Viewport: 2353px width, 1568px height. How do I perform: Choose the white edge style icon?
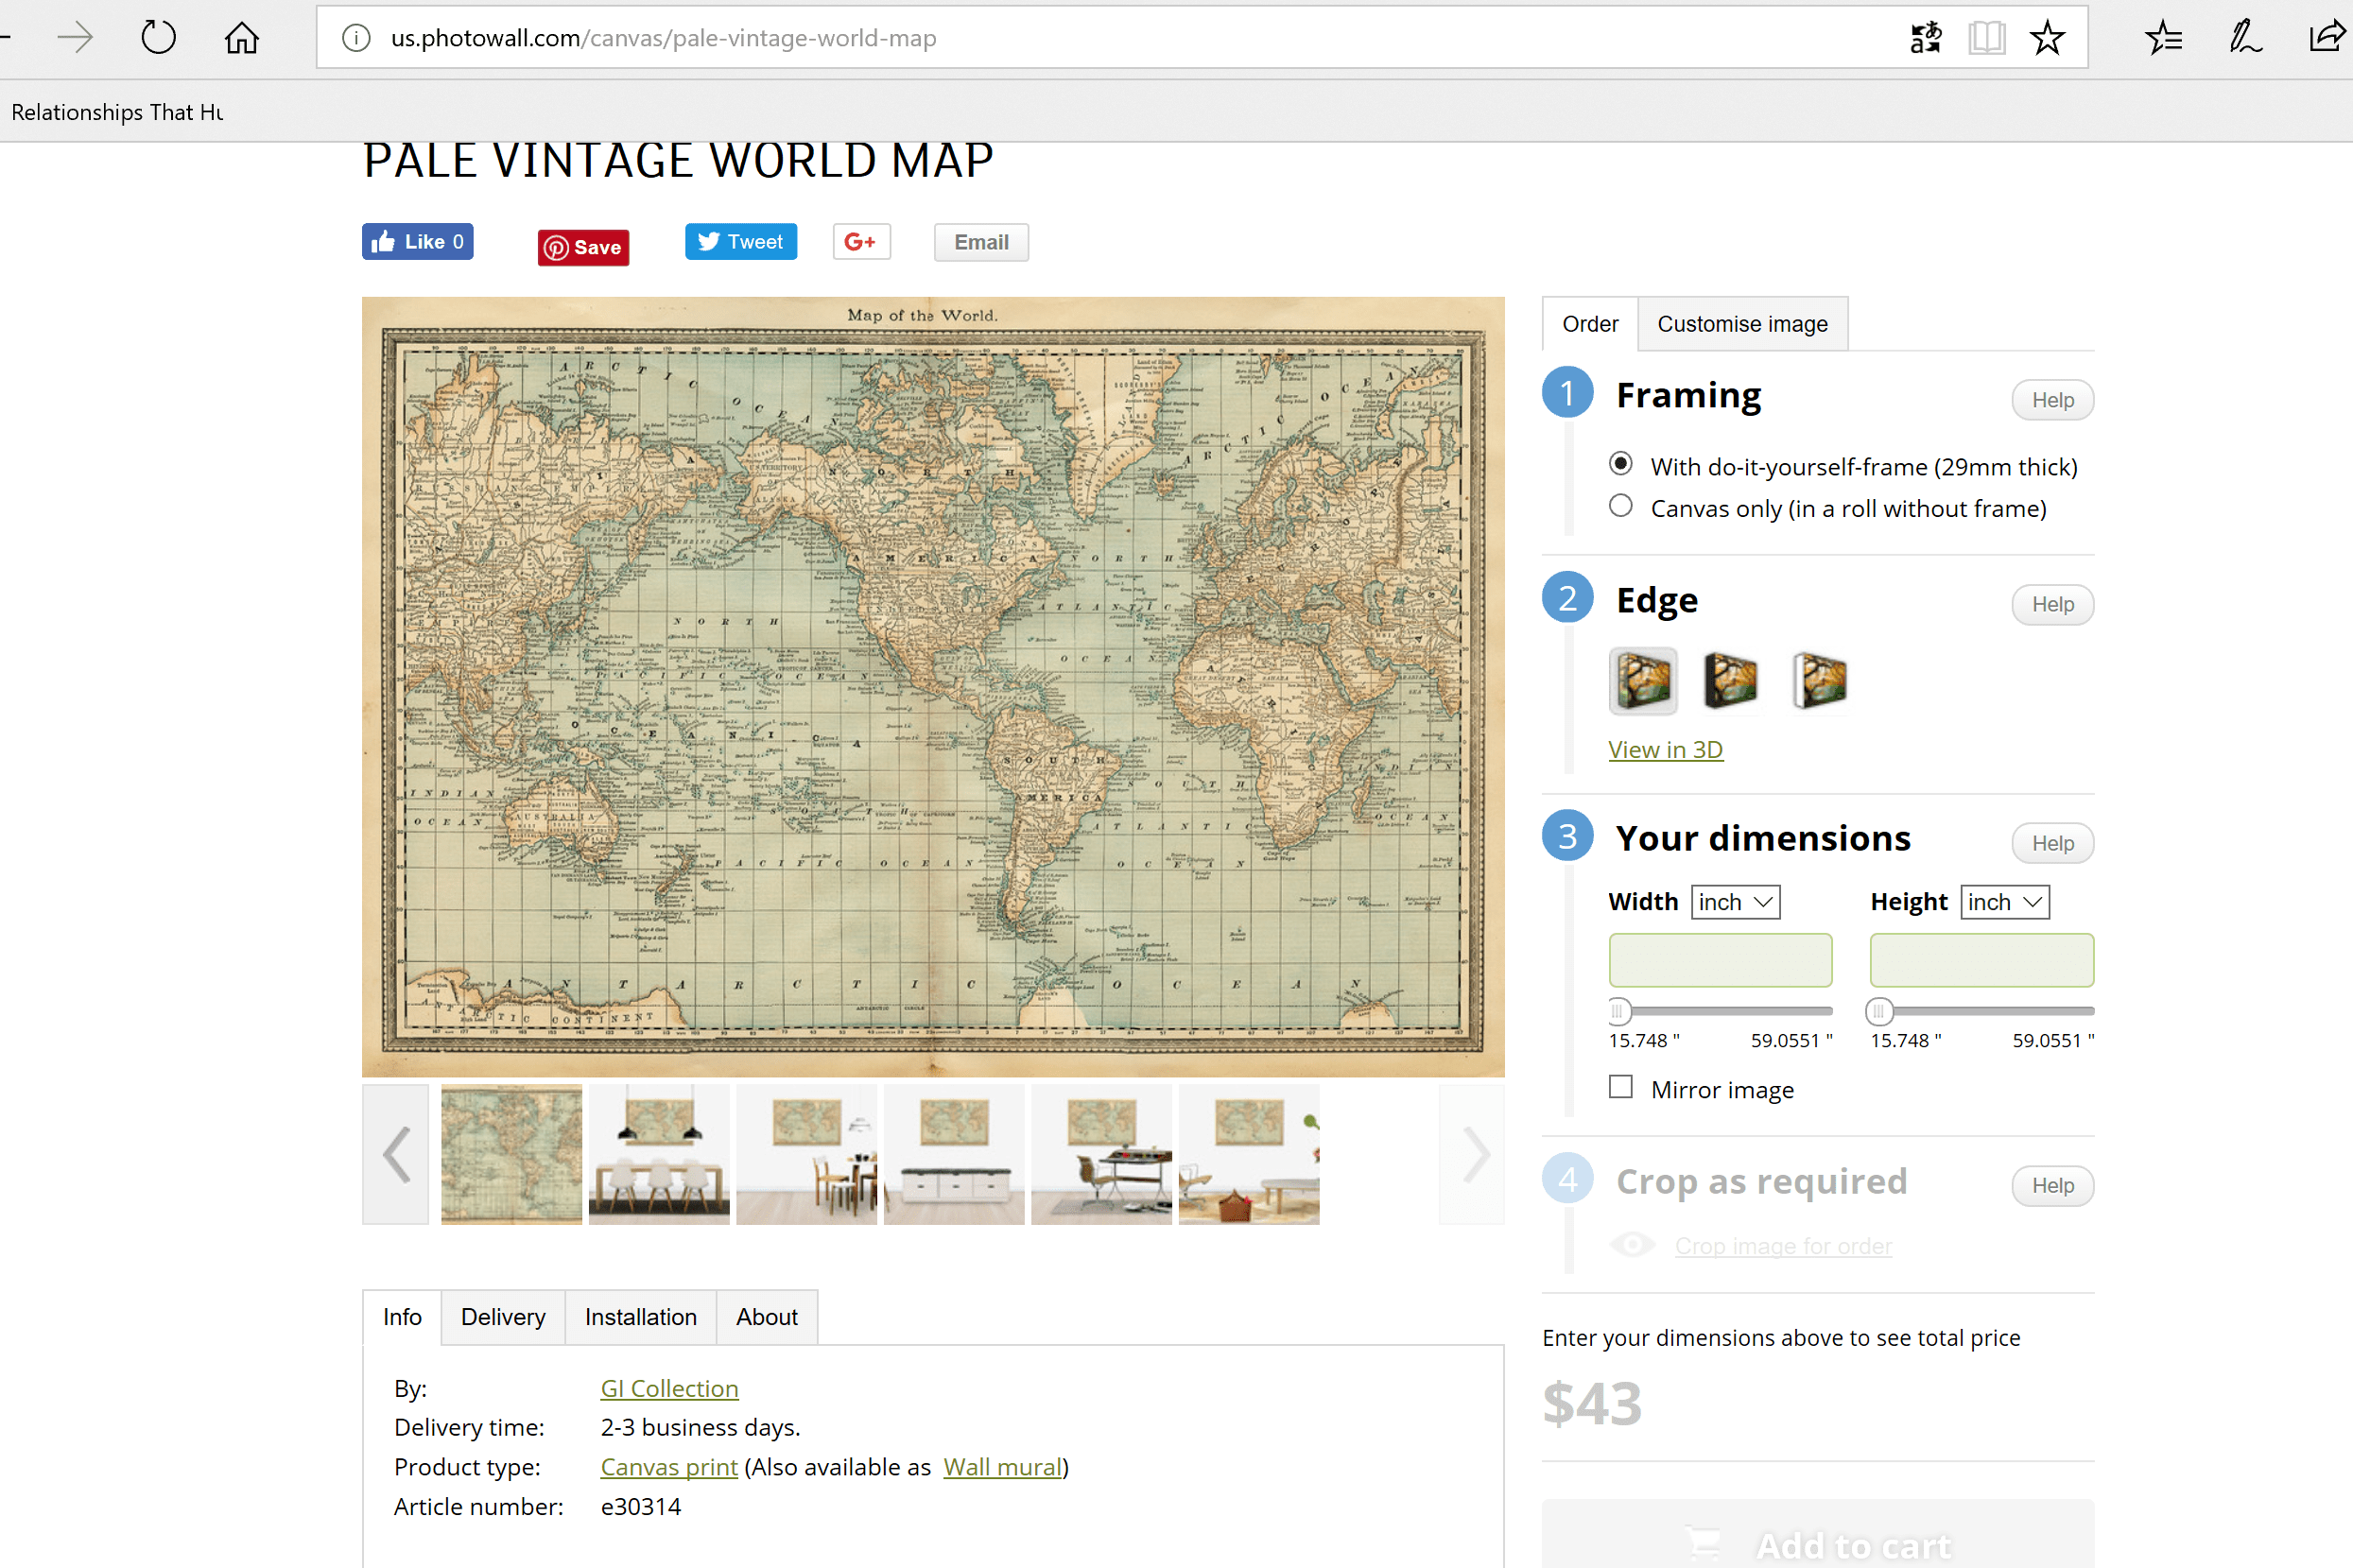(1820, 681)
